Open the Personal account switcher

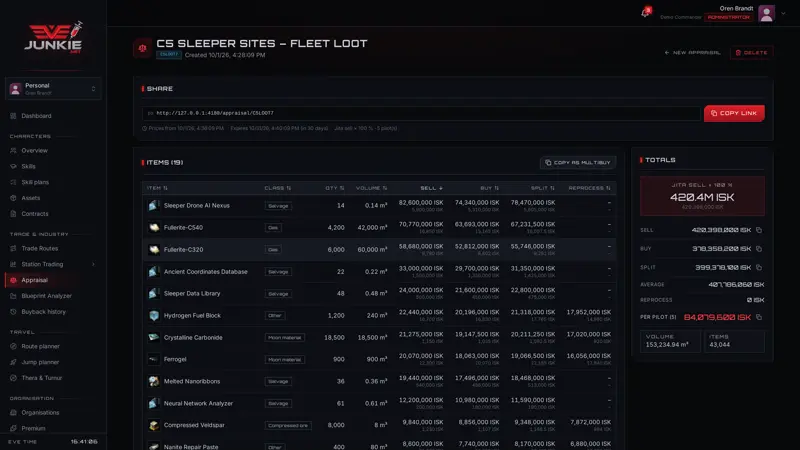[x=53, y=89]
